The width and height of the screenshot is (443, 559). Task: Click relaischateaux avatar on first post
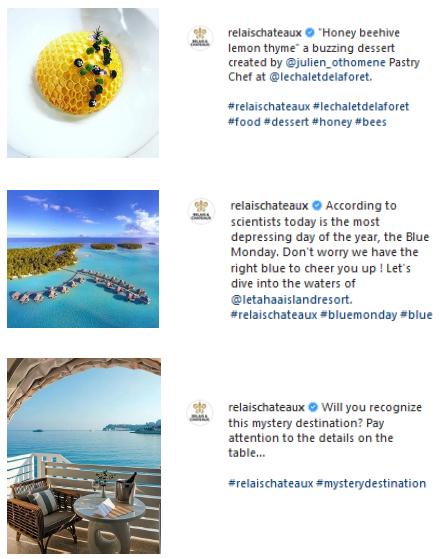coord(200,38)
